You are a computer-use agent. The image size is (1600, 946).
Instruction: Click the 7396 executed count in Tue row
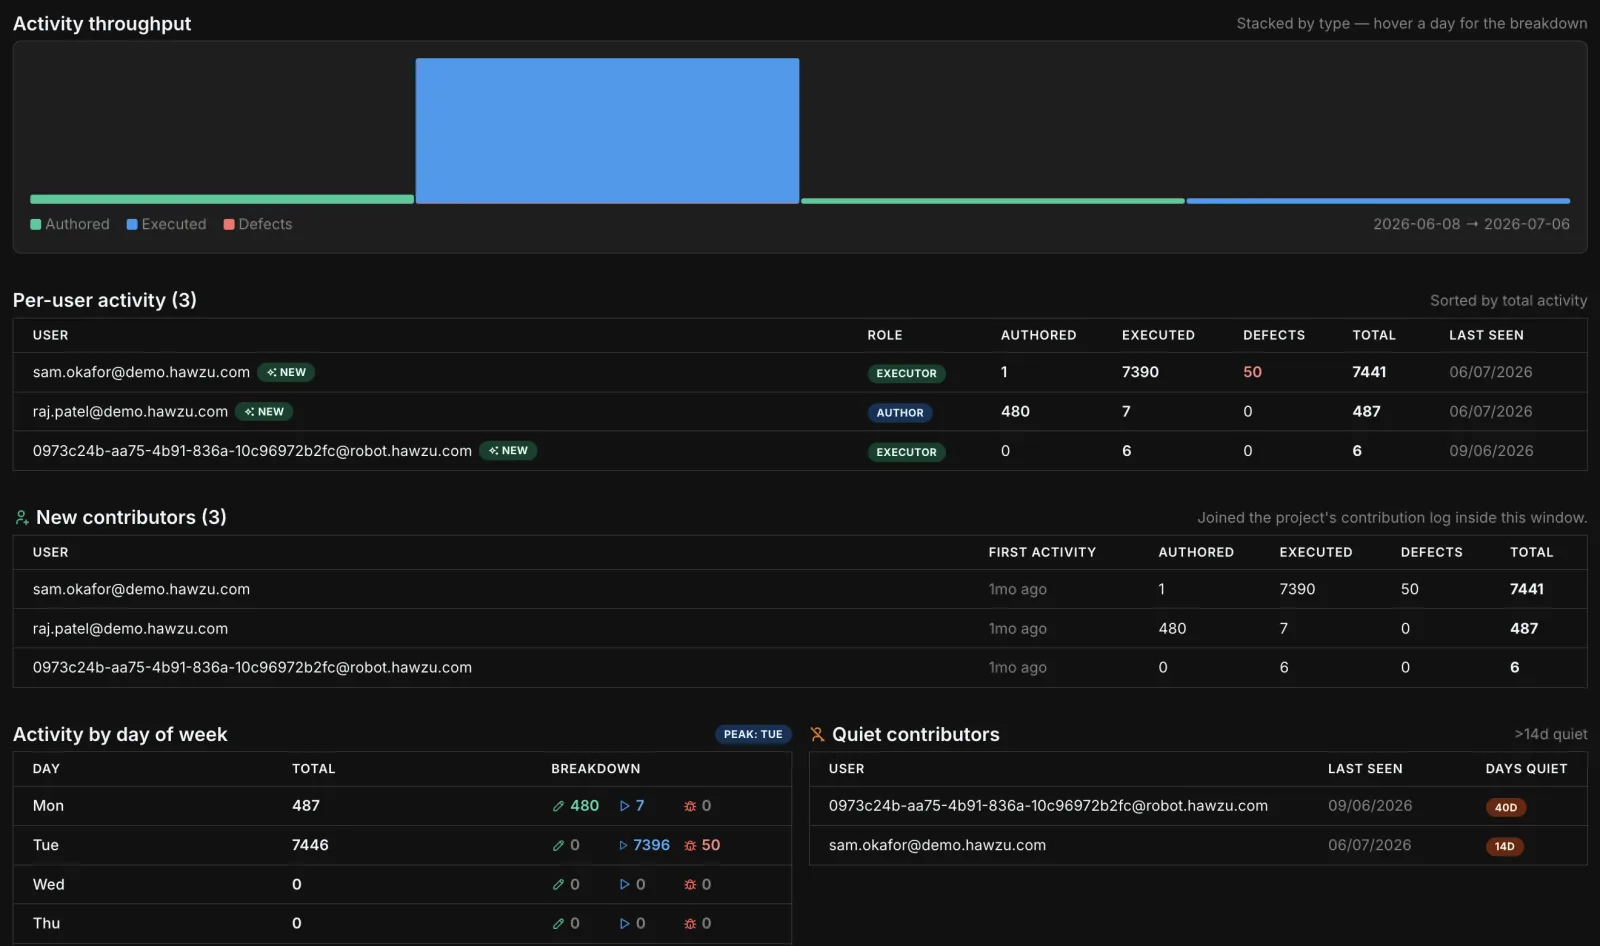pos(651,846)
